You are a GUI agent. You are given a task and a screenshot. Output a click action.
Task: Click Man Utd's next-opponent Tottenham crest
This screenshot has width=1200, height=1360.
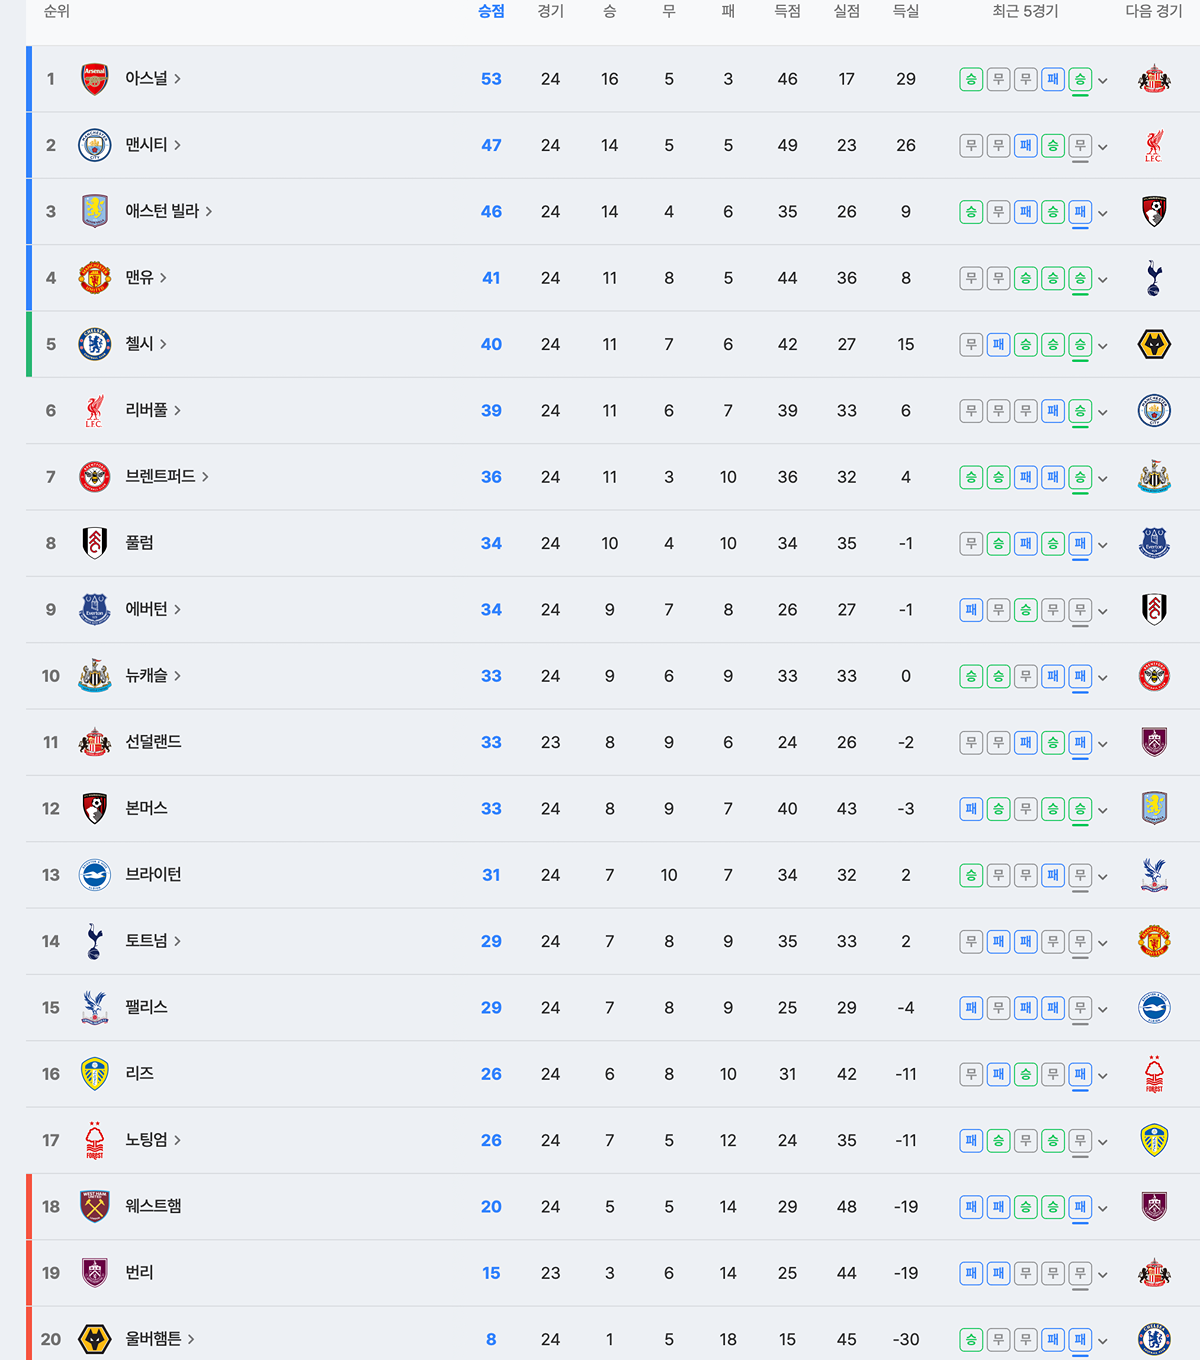pos(1154,278)
